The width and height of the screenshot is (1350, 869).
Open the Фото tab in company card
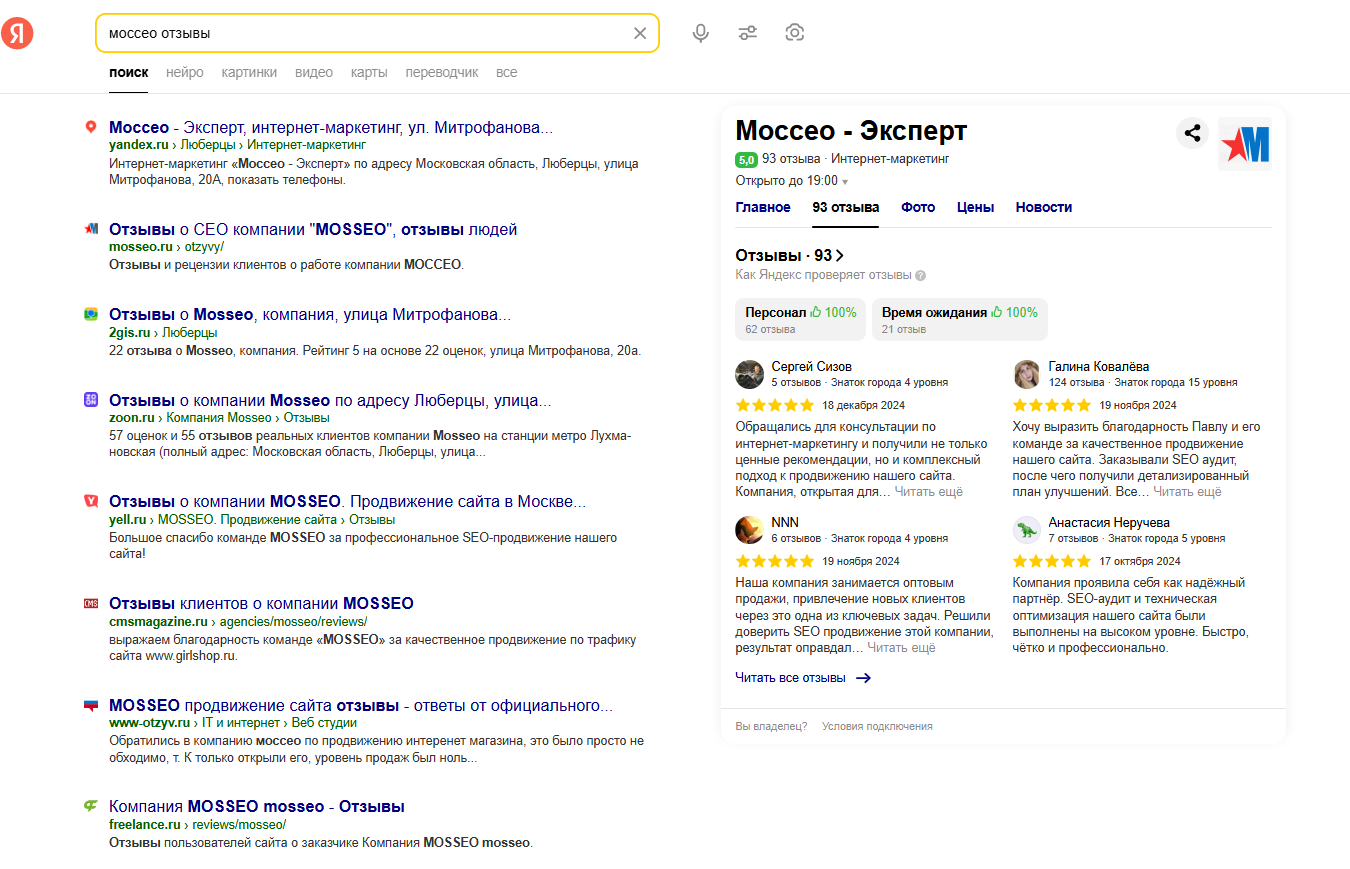pyautogui.click(x=918, y=207)
